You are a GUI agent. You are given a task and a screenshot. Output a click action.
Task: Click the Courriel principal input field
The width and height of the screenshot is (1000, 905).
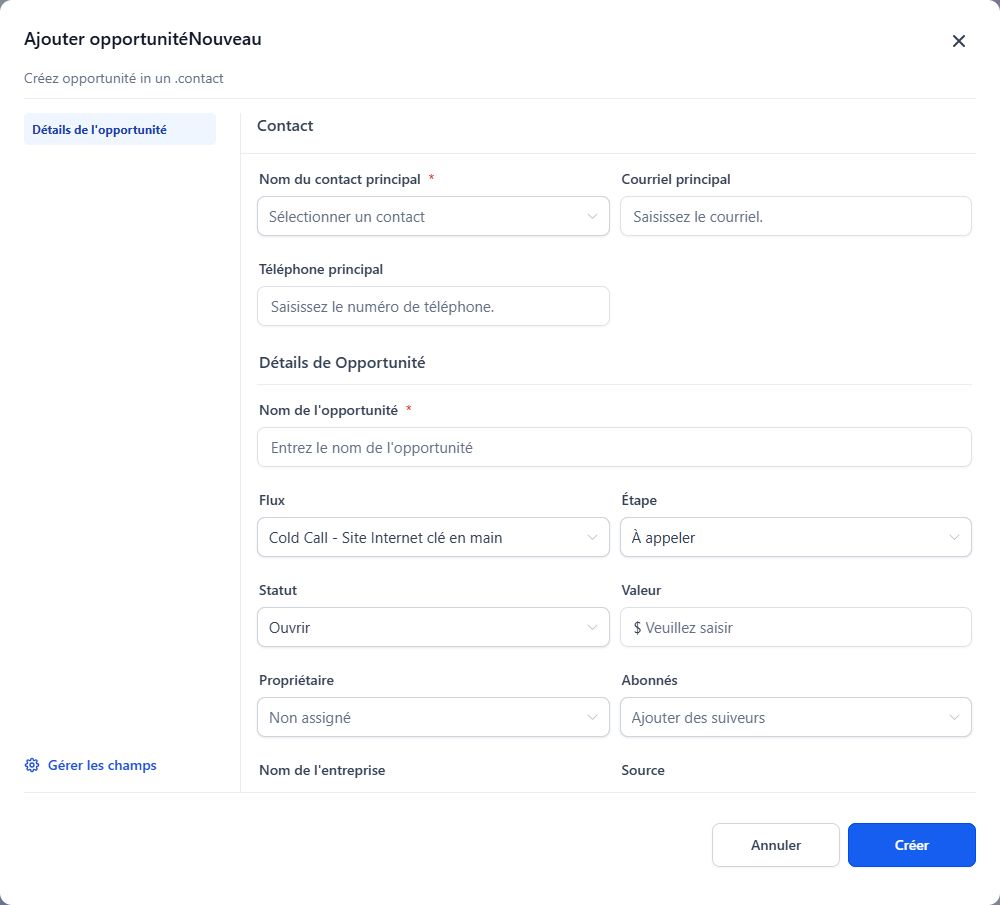click(795, 217)
